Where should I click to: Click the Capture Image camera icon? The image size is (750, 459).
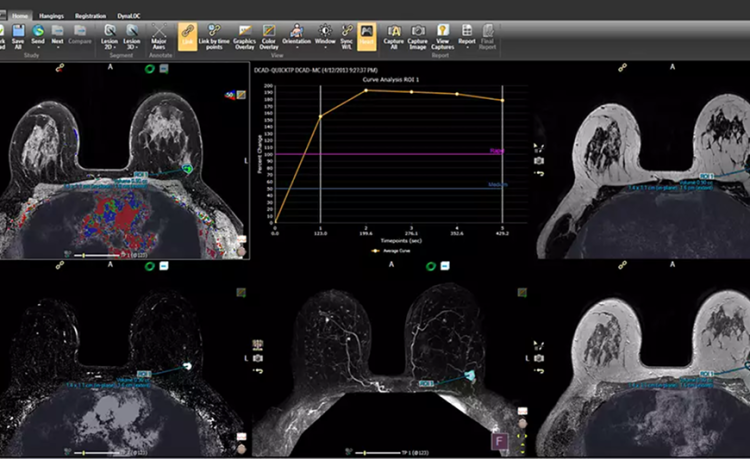tap(418, 31)
